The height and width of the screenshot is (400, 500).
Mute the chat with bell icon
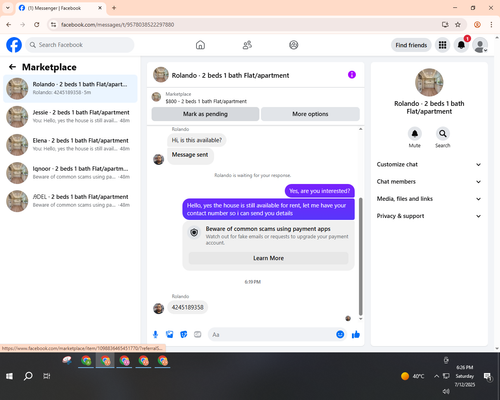[x=415, y=134]
